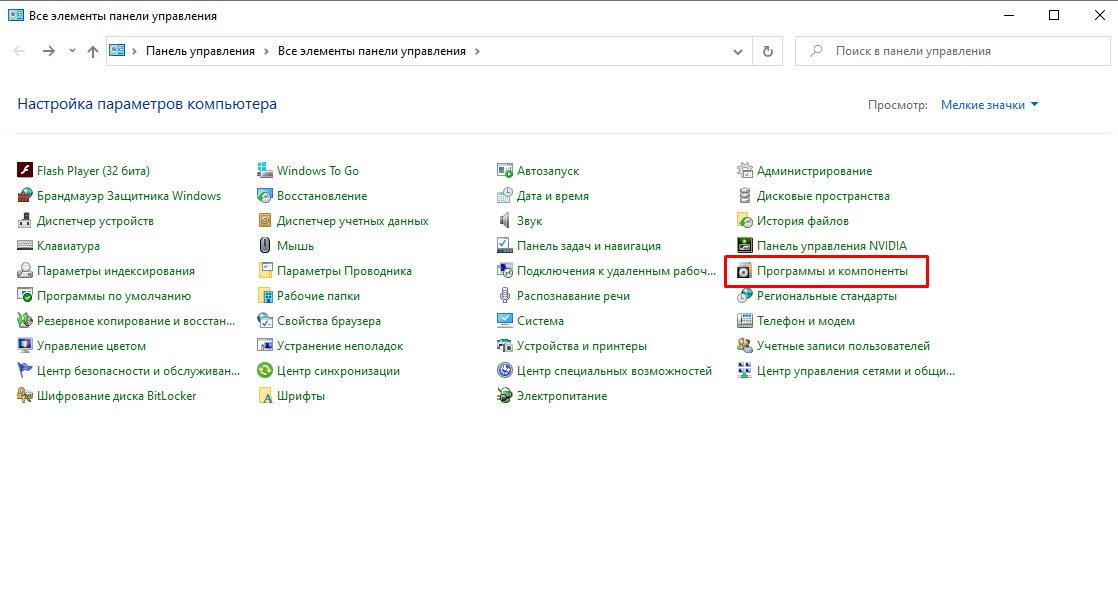Screen dimensions: 1118x589
Task: Select Все элементы панели управления breadcrumb segment
Action: [372, 51]
